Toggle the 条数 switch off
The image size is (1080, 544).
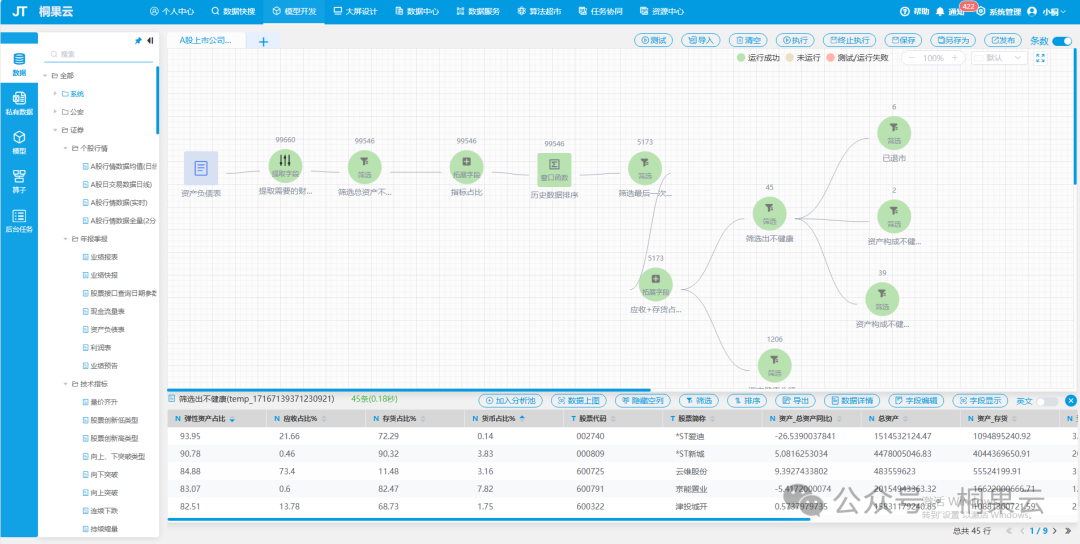click(x=1061, y=41)
